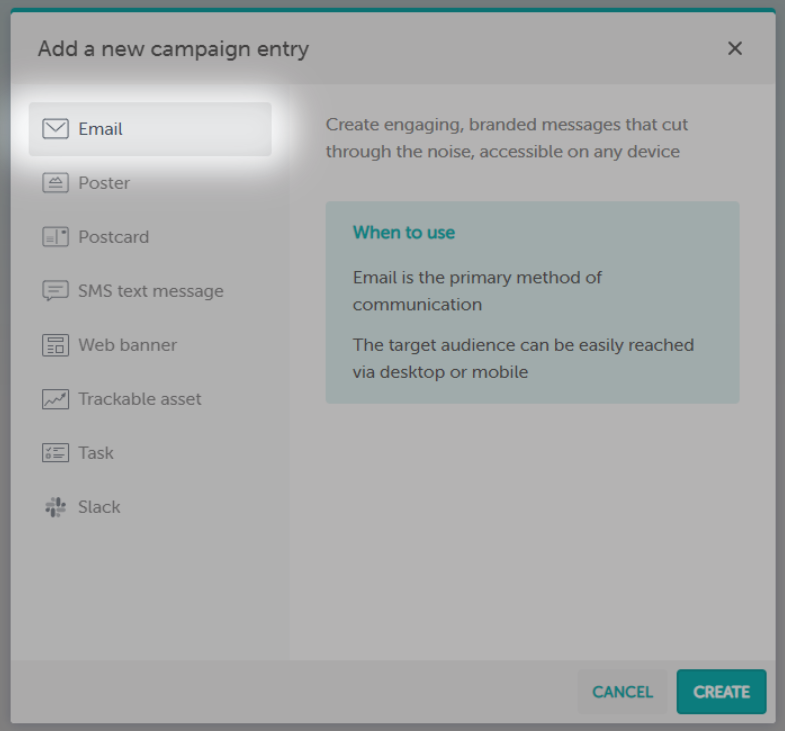
Task: Select the Poster entry label
Action: click(104, 183)
